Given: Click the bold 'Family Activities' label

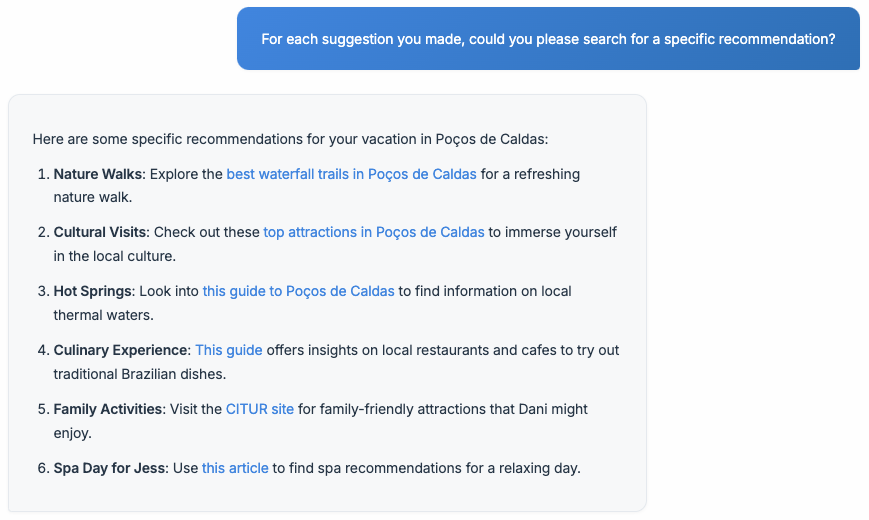Looking at the screenshot, I should pyautogui.click(x=108, y=409).
